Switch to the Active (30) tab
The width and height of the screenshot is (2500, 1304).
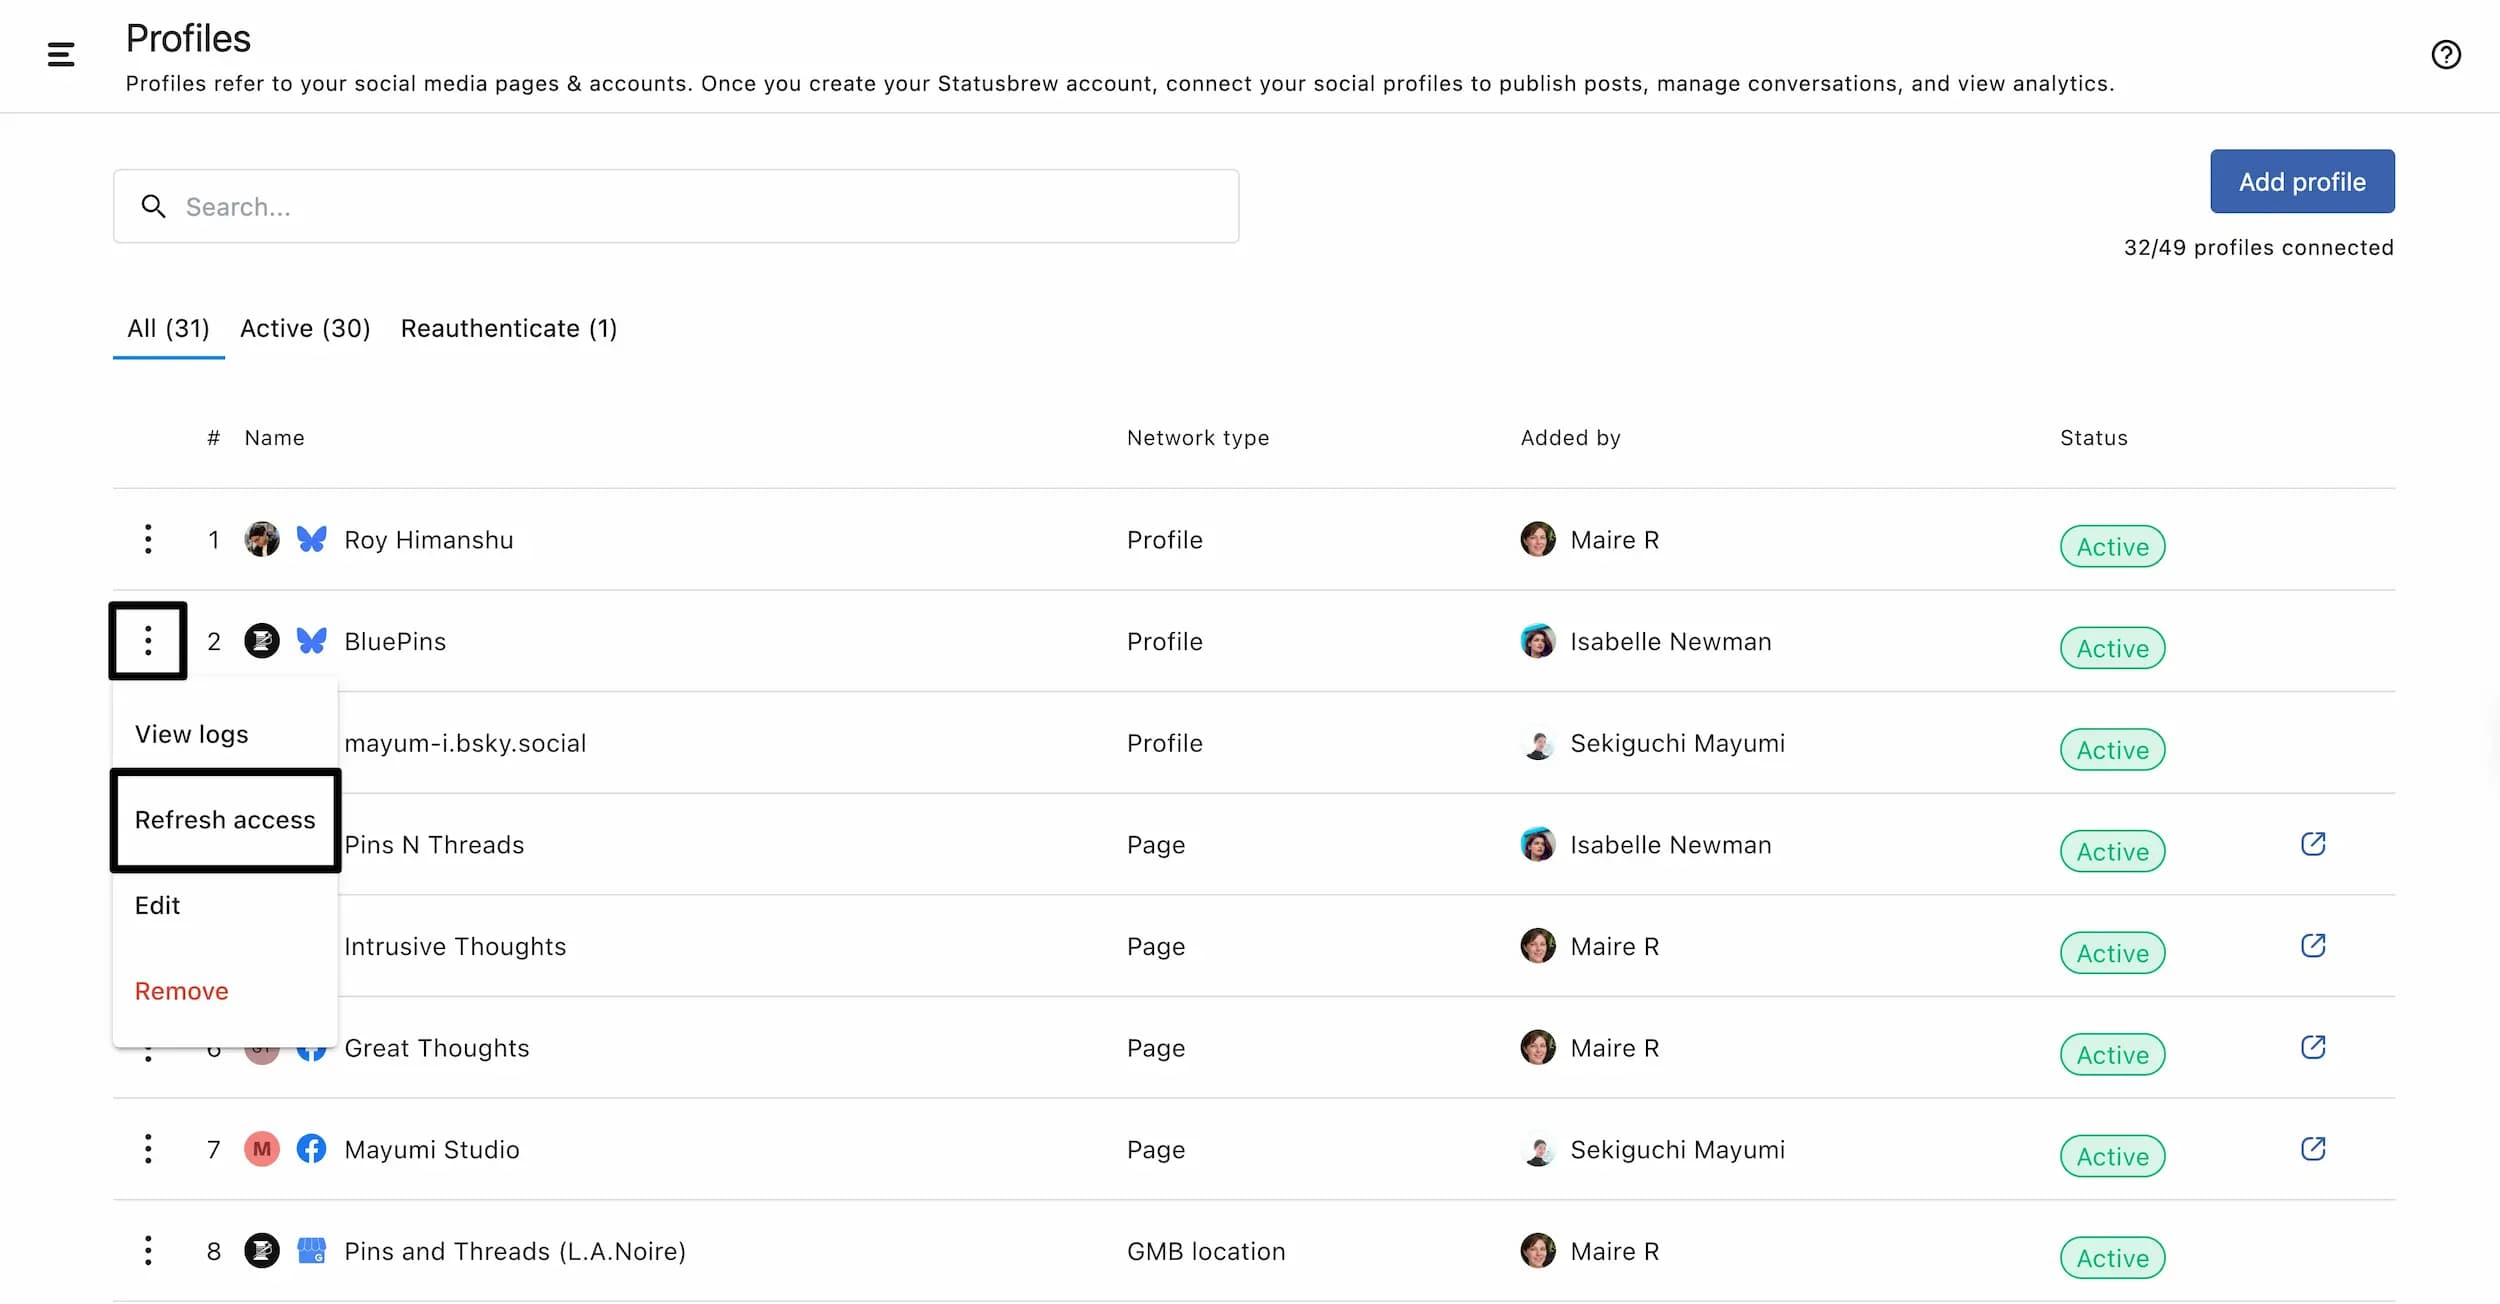tap(305, 329)
